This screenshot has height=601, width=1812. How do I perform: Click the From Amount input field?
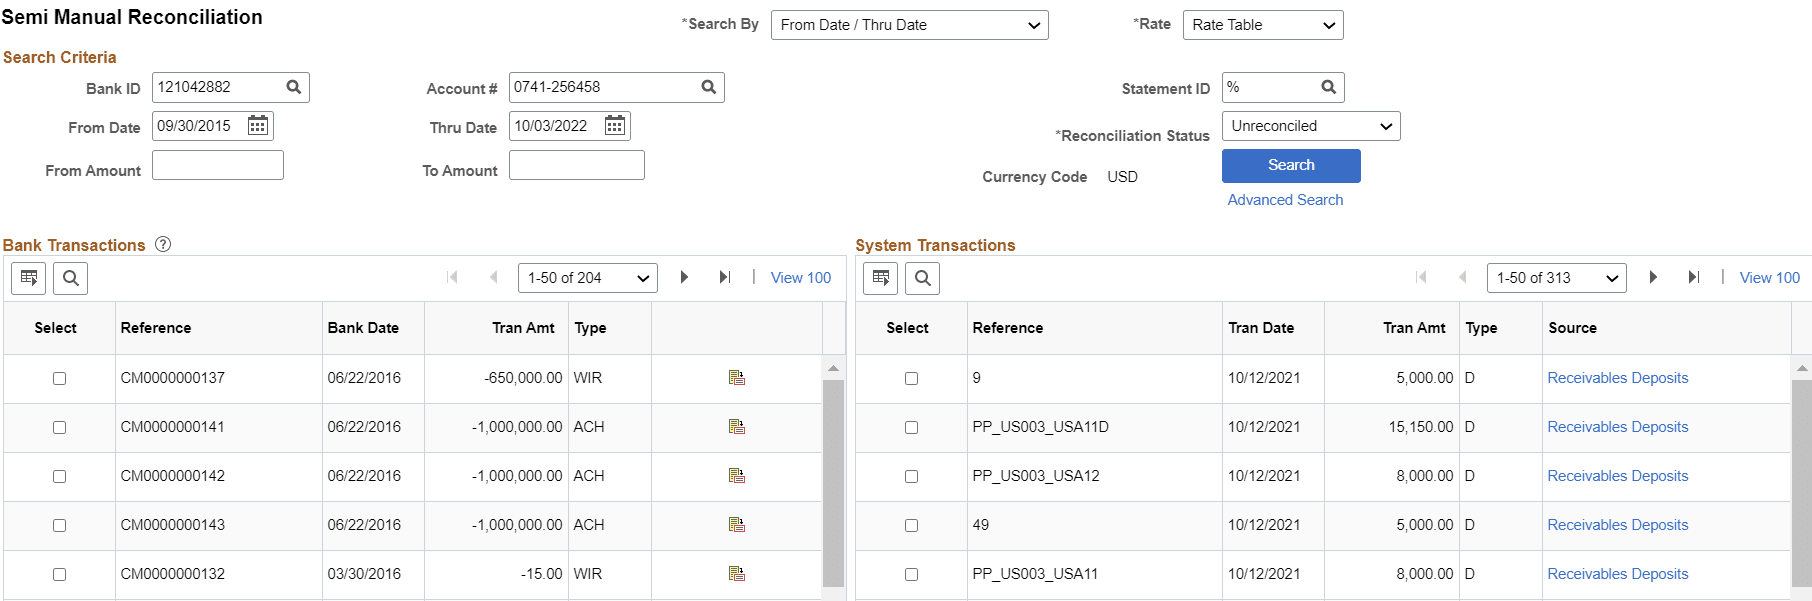tap(218, 165)
